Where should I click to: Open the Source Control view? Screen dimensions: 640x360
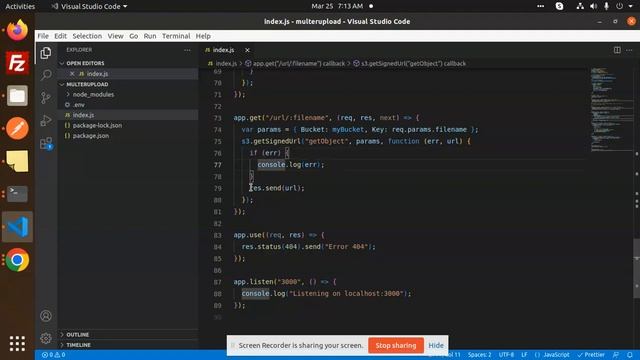46,98
